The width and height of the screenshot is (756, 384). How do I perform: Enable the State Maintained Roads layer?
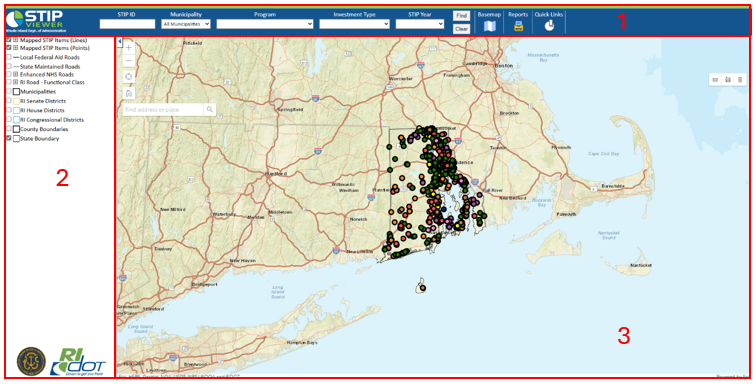pos(9,67)
